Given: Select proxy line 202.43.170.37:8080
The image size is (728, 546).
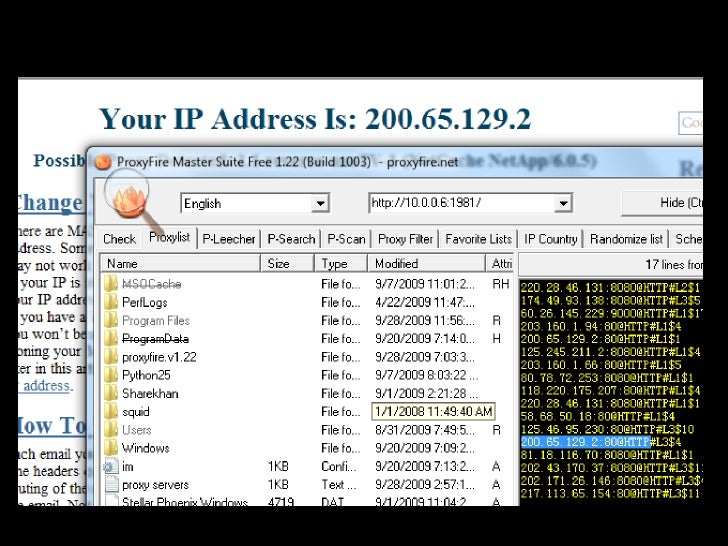Looking at the screenshot, I should 611,468.
